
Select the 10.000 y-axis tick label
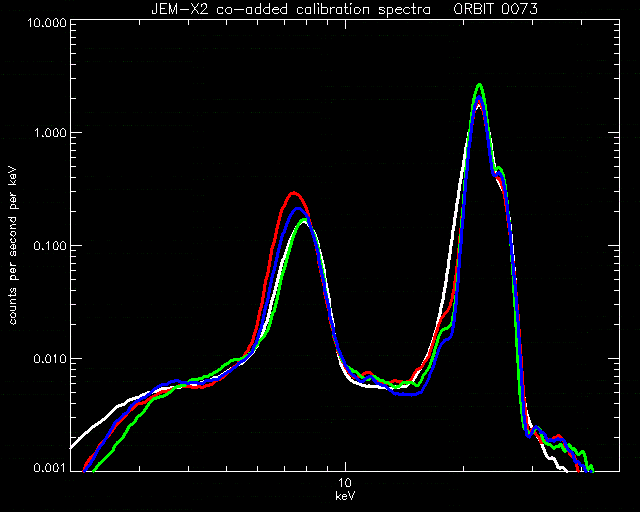click(x=46, y=22)
